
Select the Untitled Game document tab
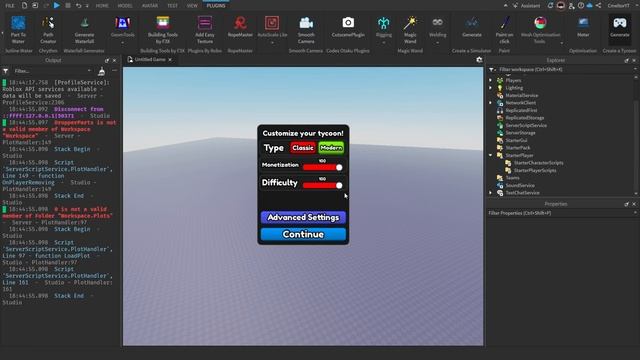tap(149, 60)
